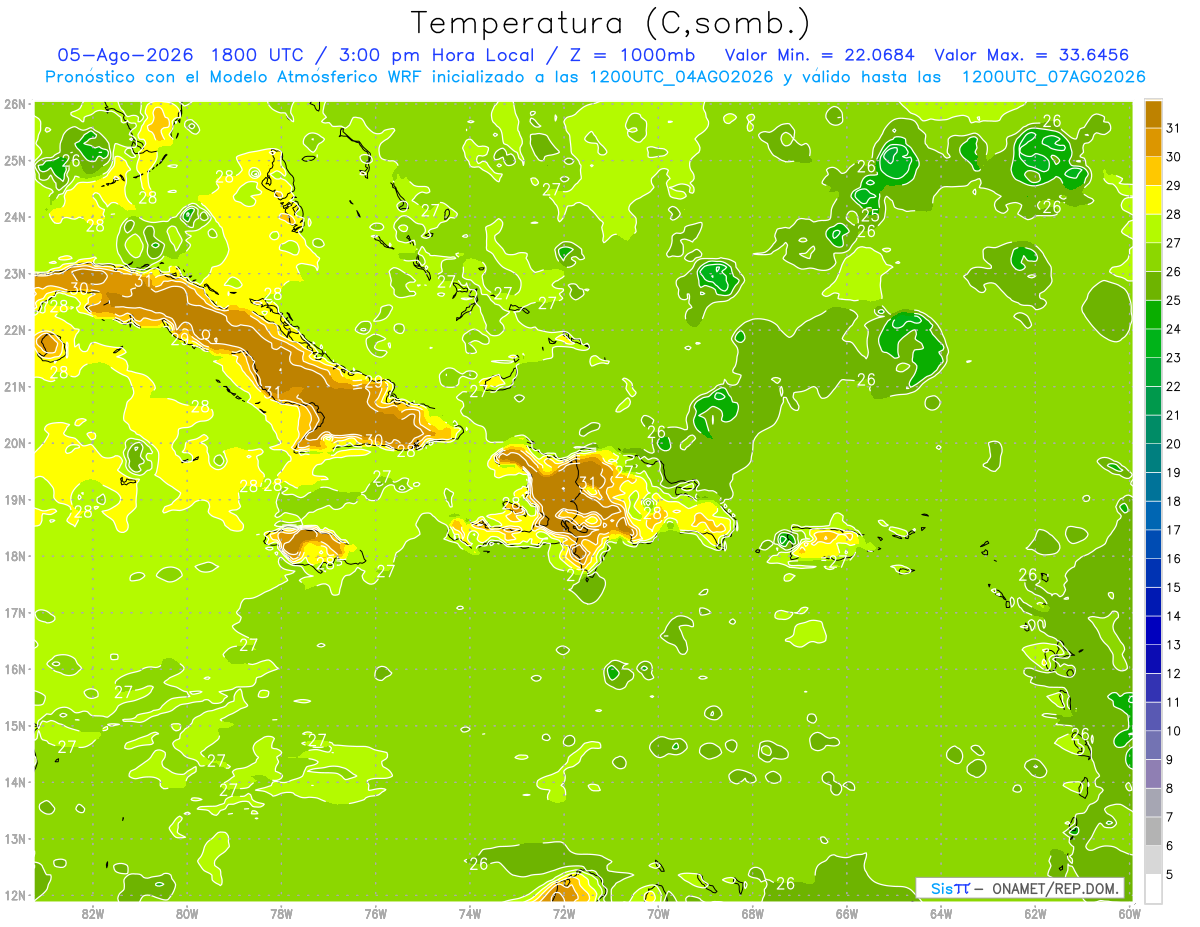Click the latitude axis label "26N"
This screenshot has width=1200, height=927.
pyautogui.click(x=16, y=104)
